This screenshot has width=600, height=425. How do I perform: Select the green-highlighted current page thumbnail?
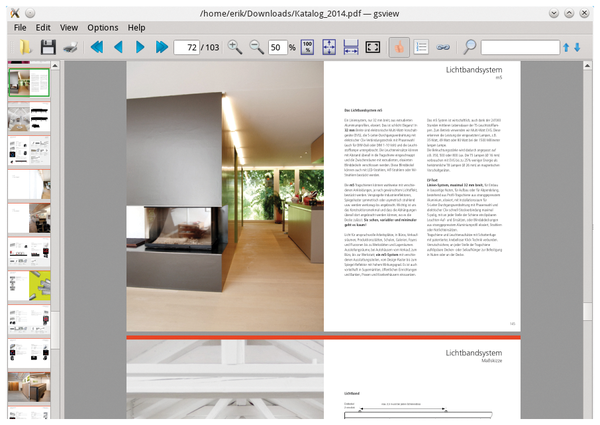29,82
